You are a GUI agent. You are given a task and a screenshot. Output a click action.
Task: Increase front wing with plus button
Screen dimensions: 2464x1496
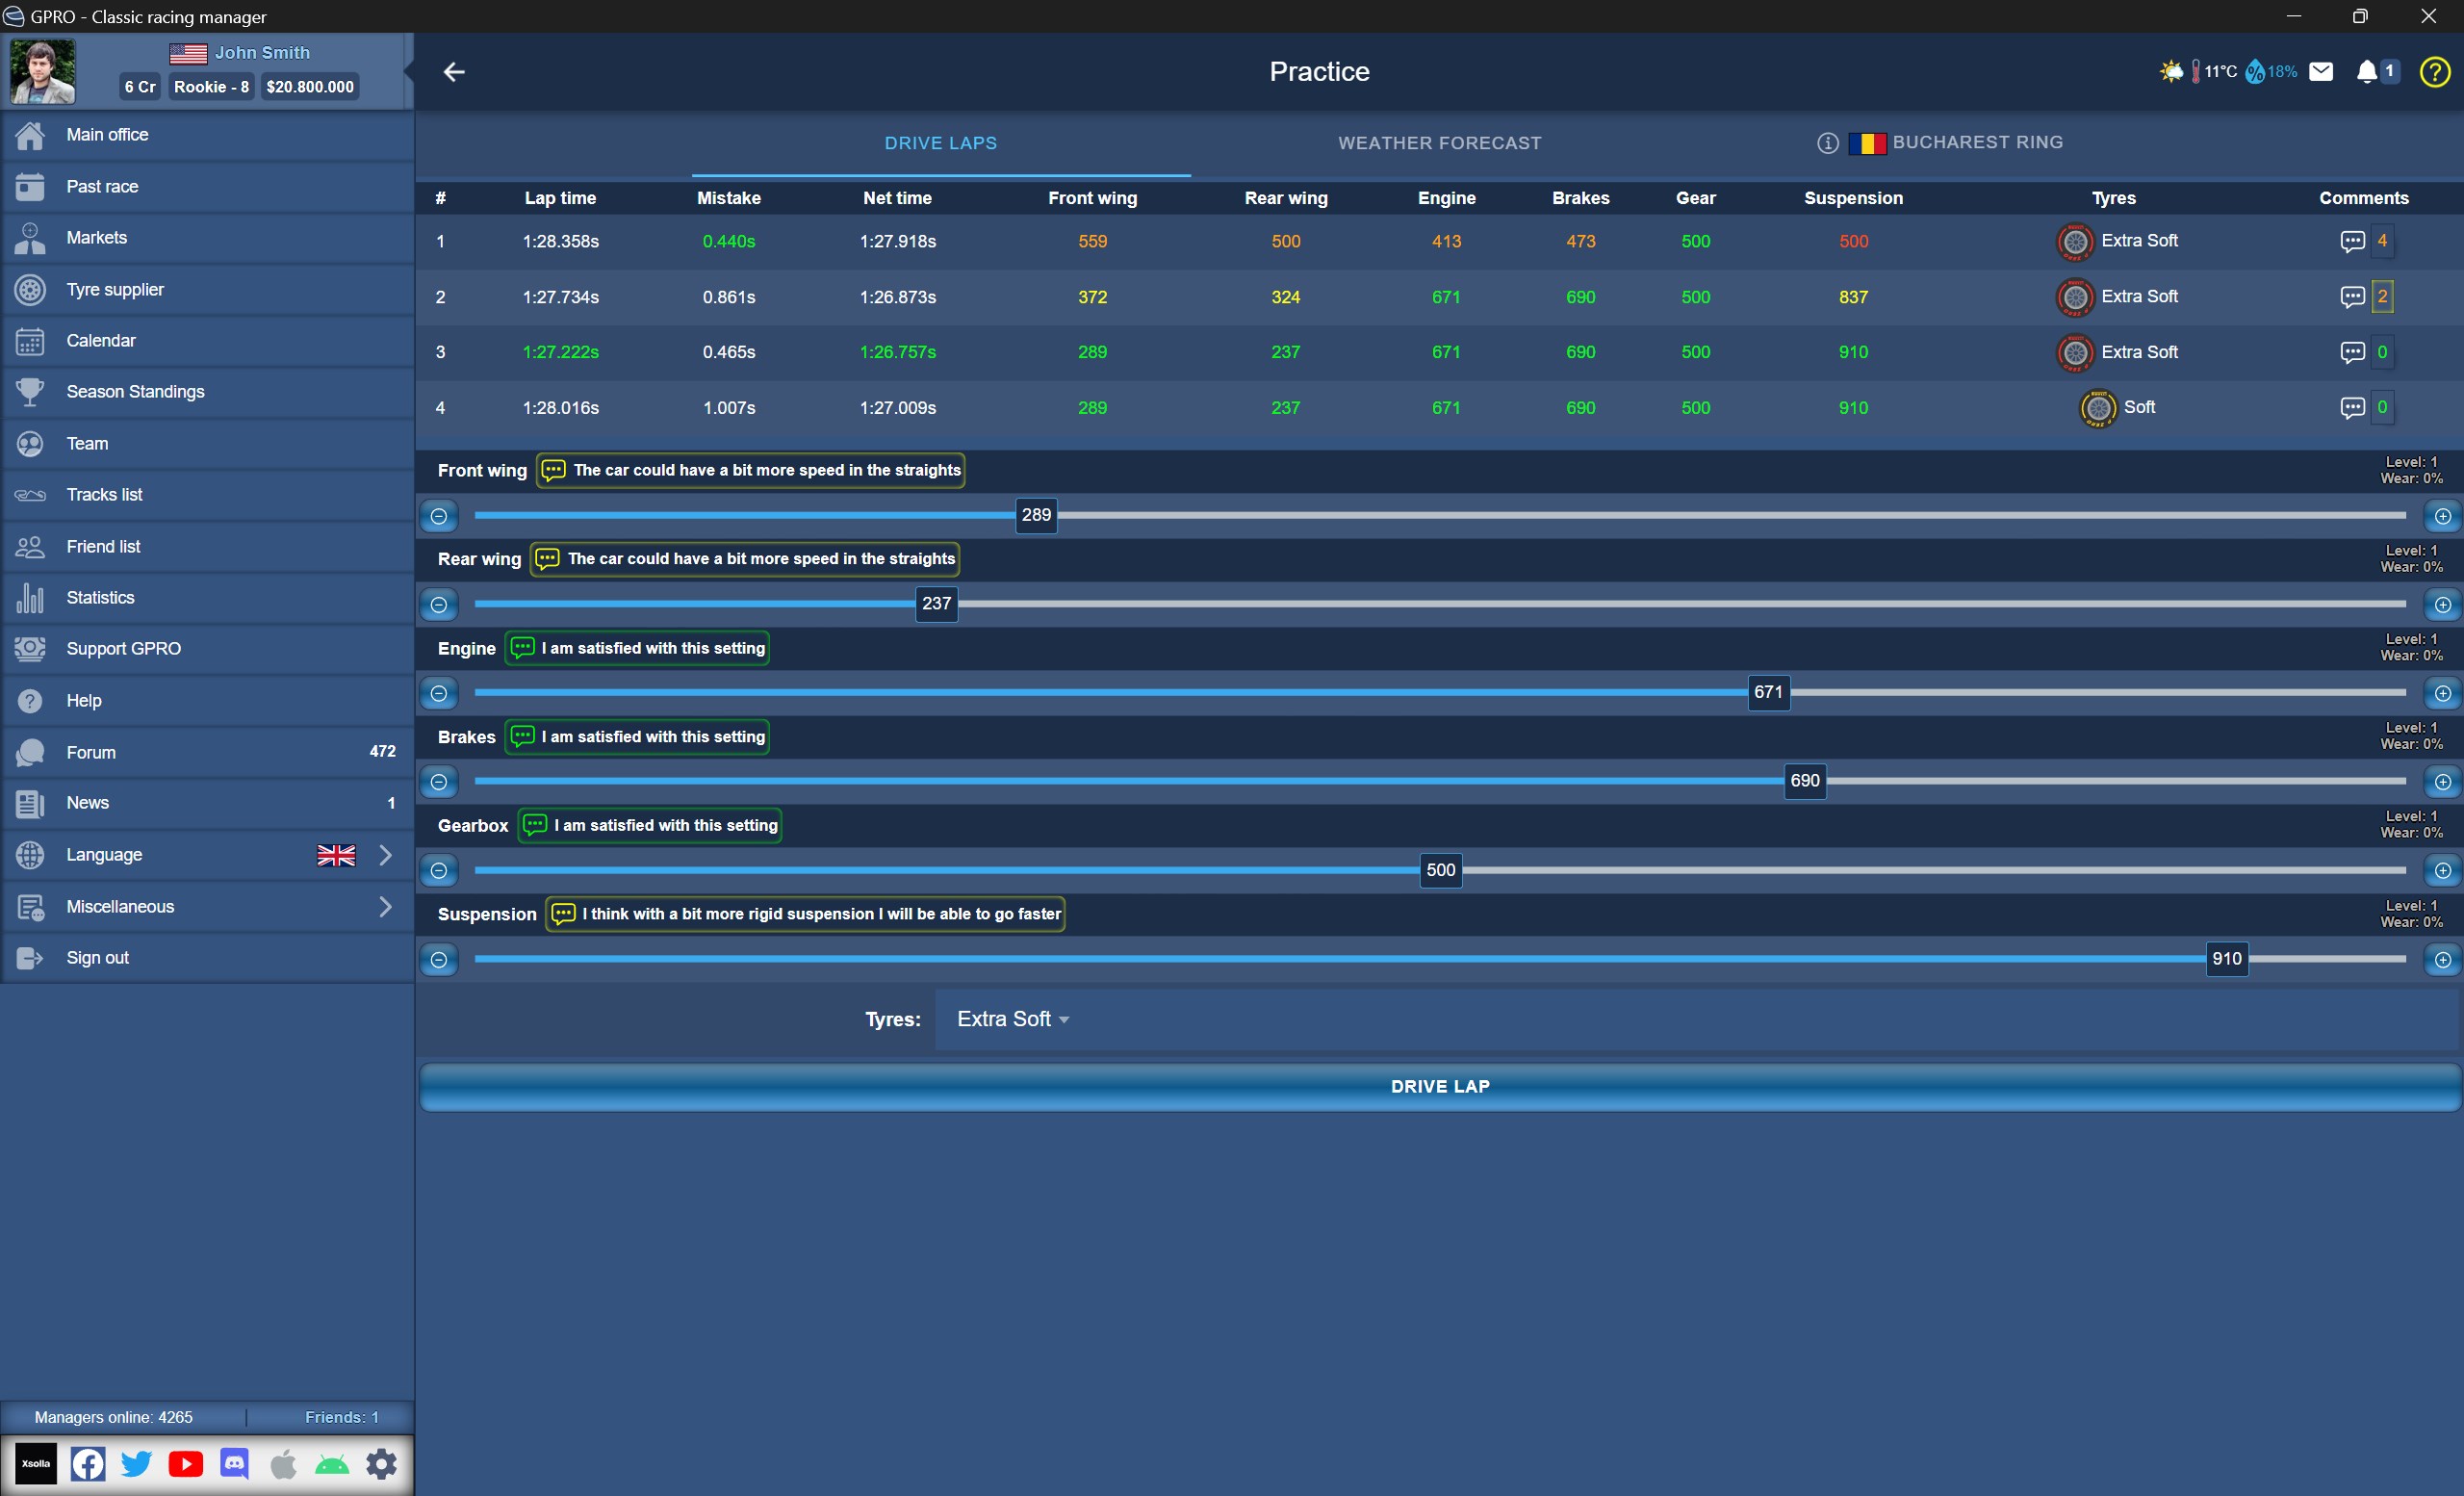point(2442,516)
